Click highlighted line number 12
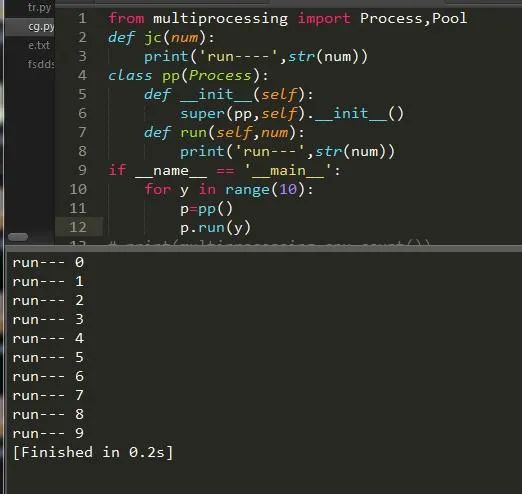522x494 pixels. tap(78, 227)
